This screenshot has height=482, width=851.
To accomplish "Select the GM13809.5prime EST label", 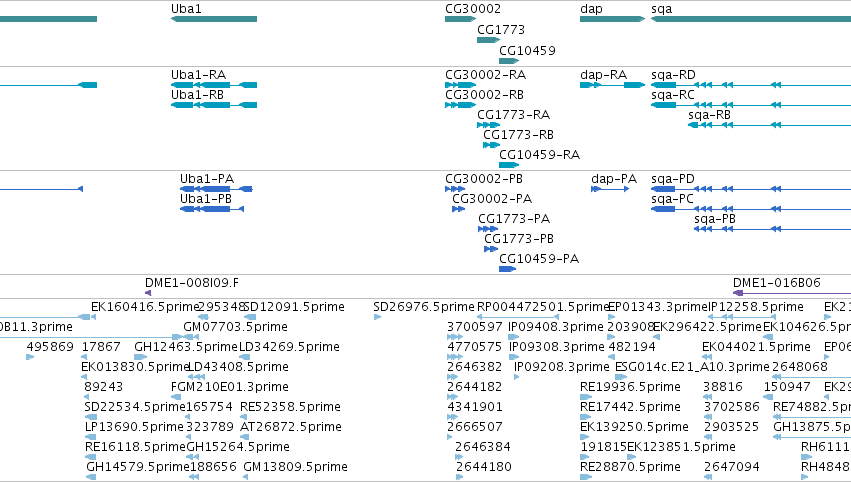I will [295, 467].
